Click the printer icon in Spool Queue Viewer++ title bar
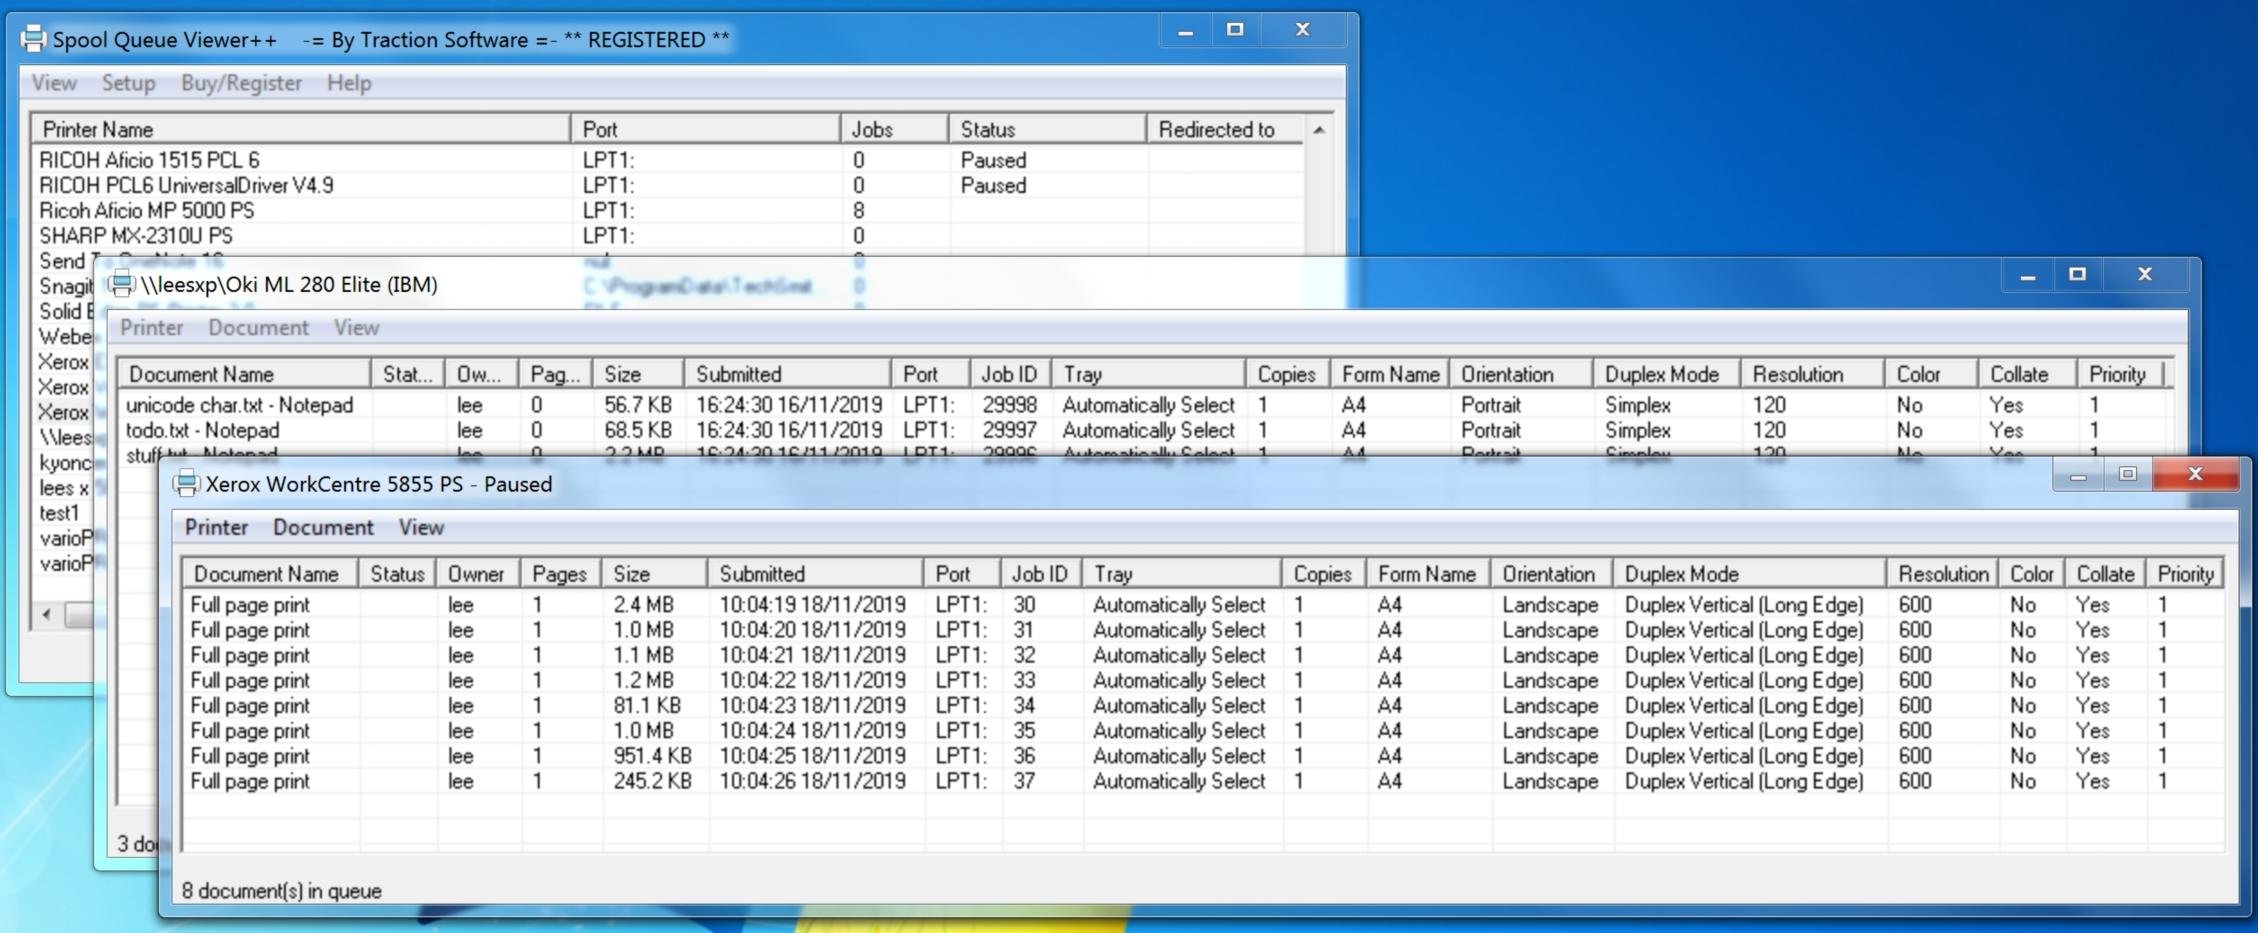Viewport: 2258px width, 933px height. click(33, 39)
